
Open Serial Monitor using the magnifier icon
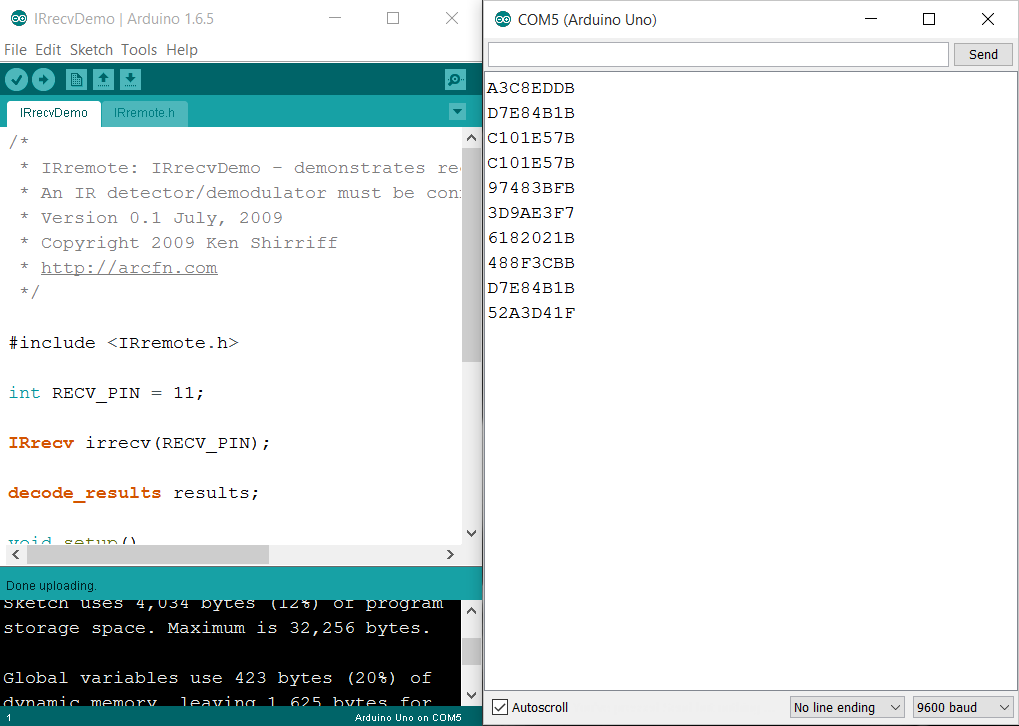[455, 80]
